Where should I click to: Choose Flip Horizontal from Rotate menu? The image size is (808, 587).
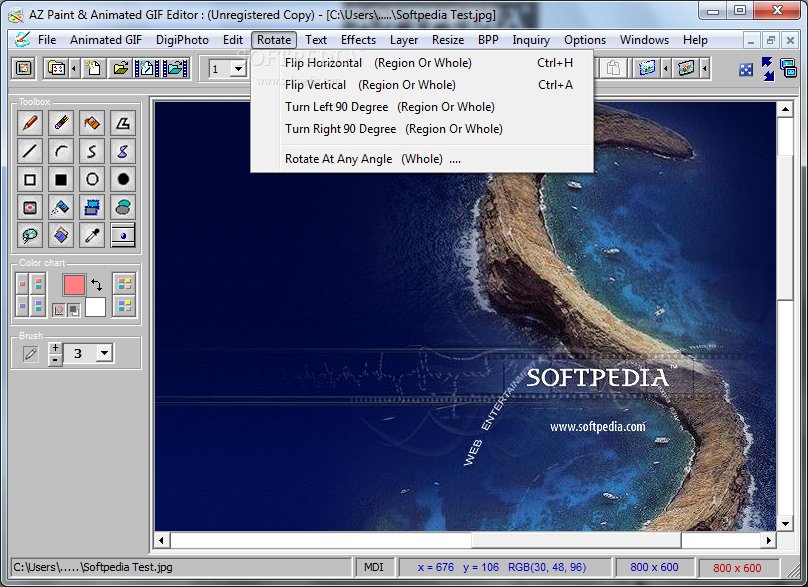point(422,63)
